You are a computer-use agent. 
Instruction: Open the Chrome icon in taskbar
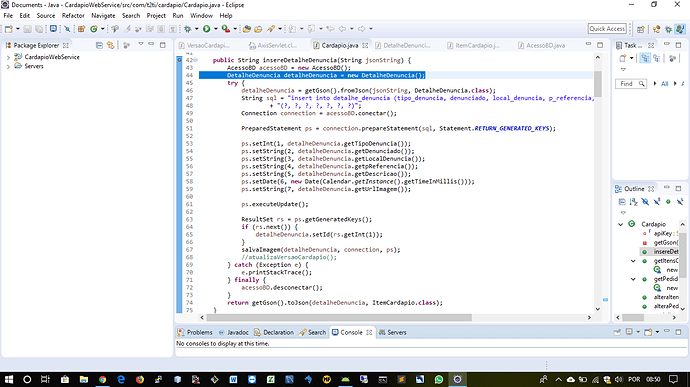point(103,379)
